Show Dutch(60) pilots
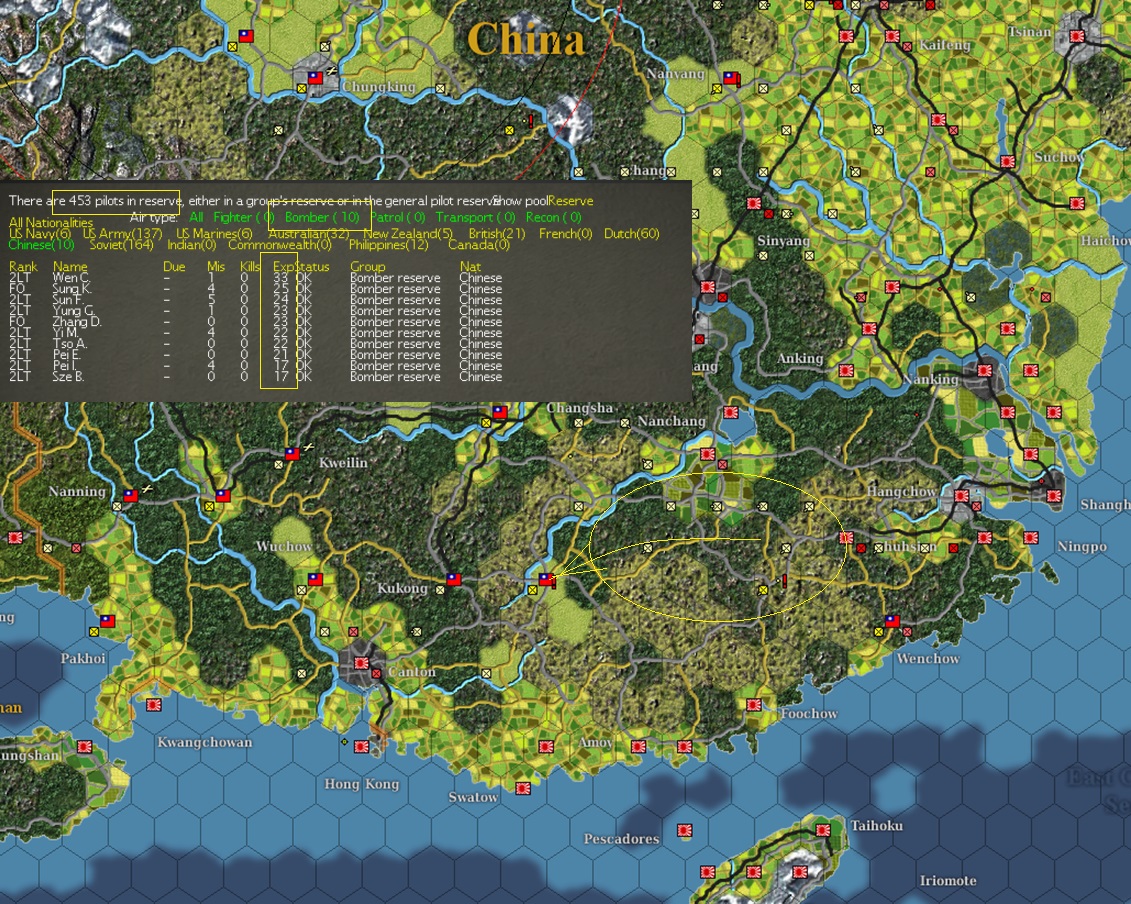This screenshot has width=1131, height=904. (632, 234)
